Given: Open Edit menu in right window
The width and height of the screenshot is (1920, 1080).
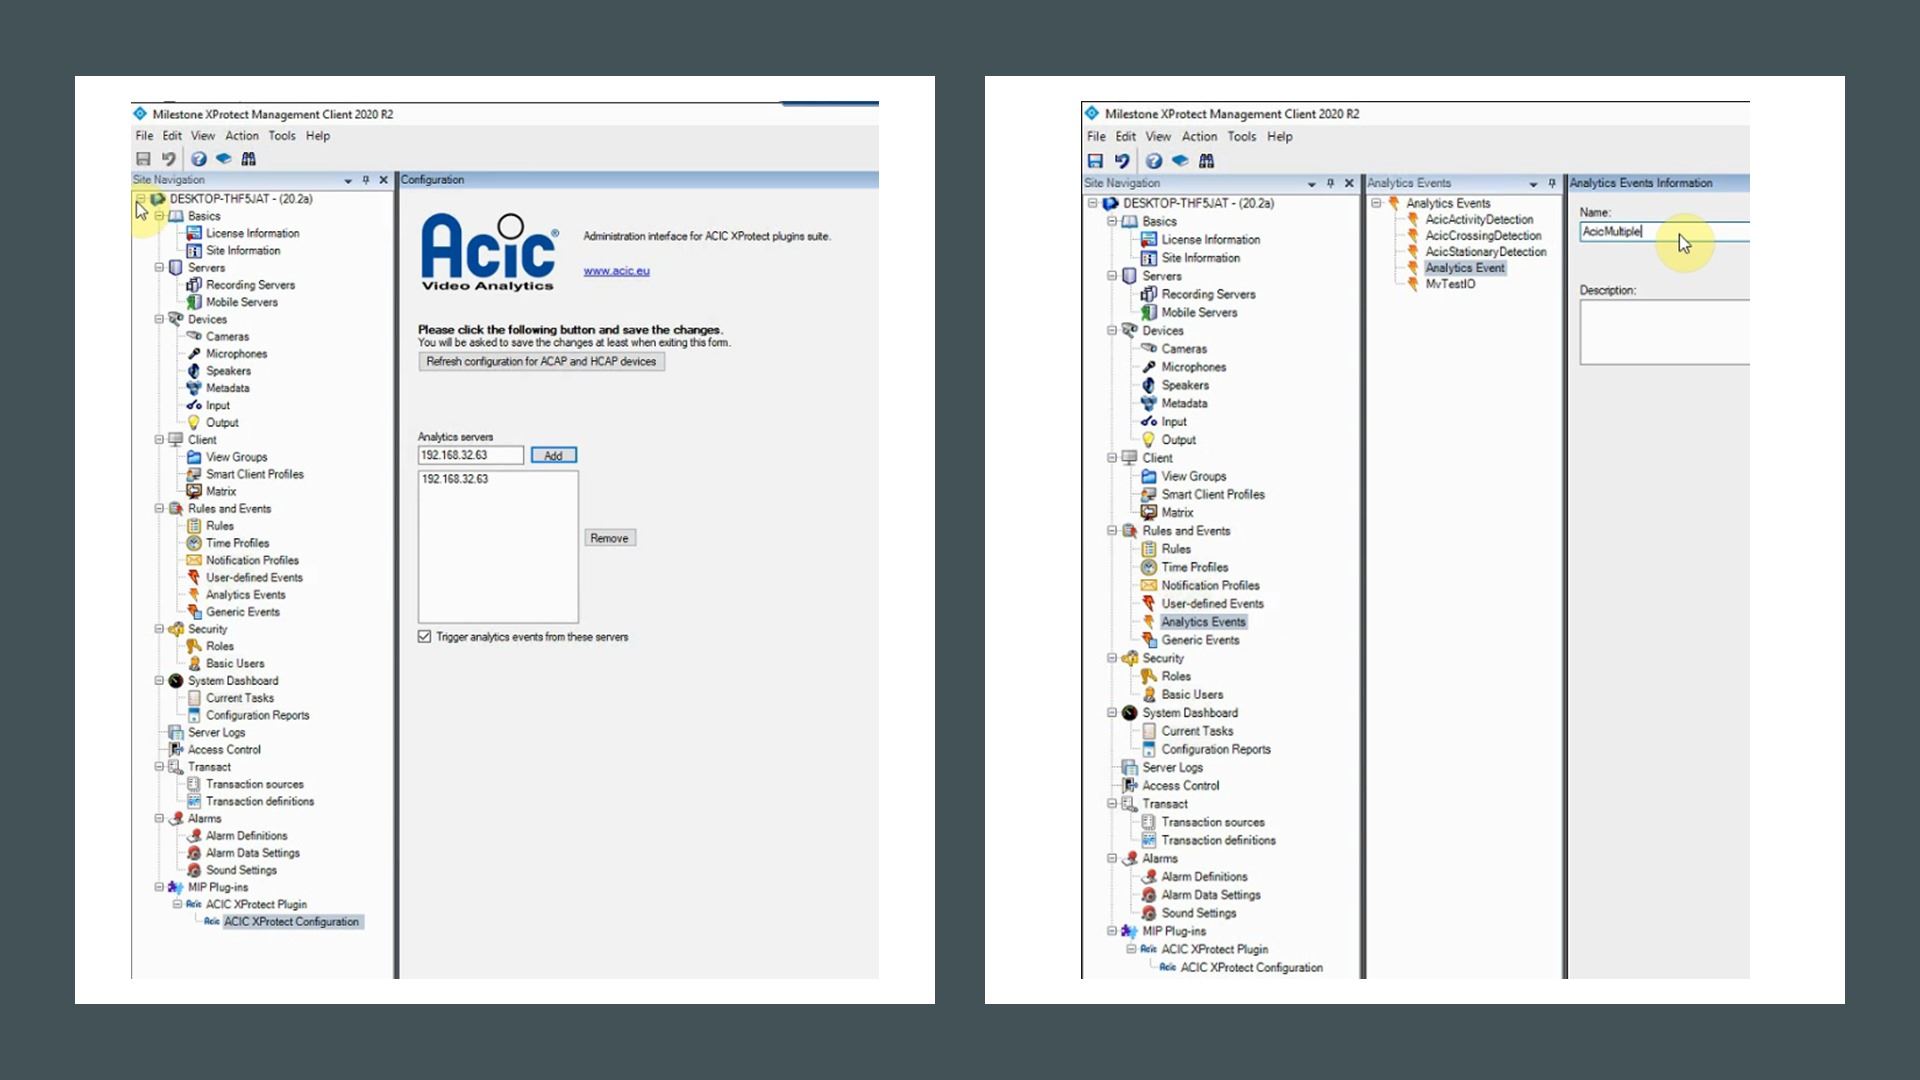Looking at the screenshot, I should coord(1126,137).
